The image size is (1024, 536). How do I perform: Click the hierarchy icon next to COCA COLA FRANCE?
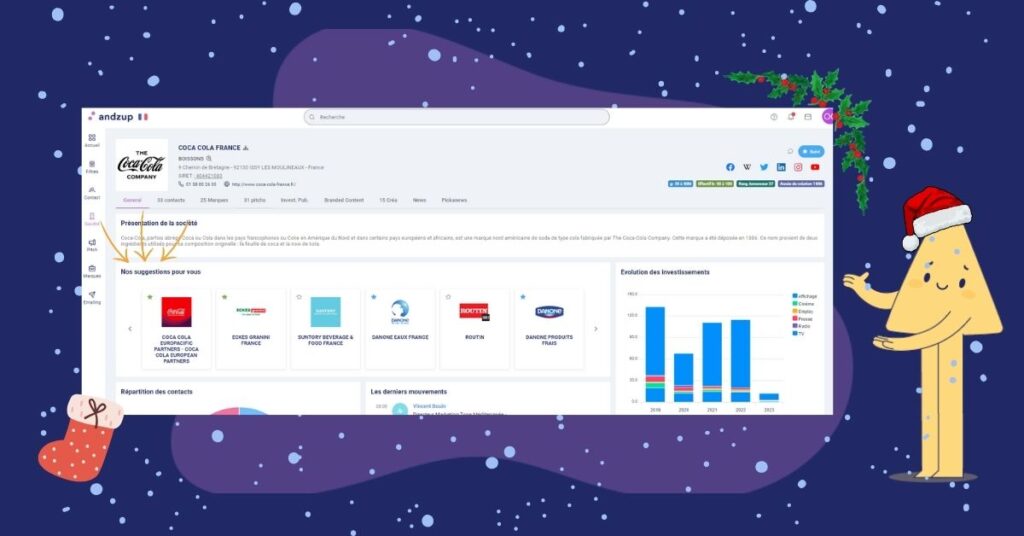[x=246, y=148]
